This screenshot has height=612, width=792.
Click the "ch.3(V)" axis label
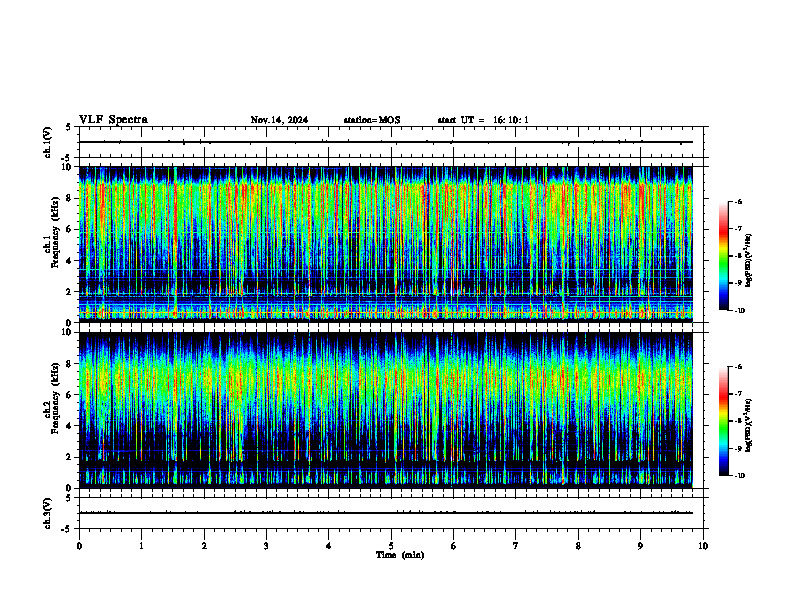point(47,513)
